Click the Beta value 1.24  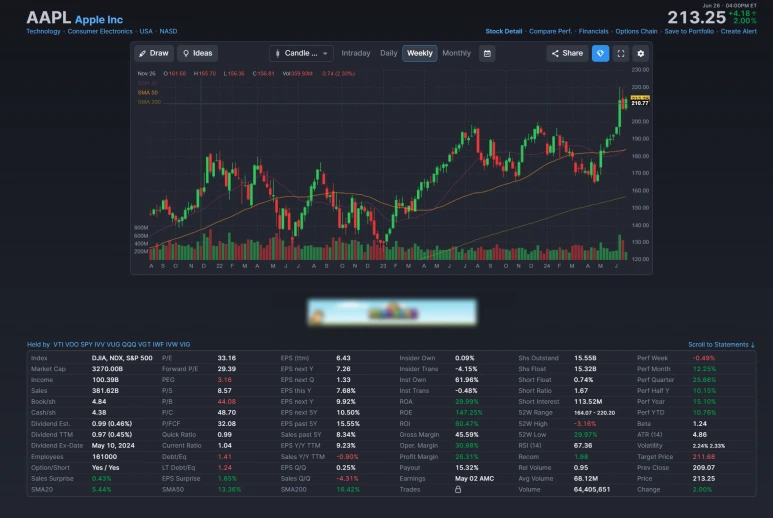700,424
